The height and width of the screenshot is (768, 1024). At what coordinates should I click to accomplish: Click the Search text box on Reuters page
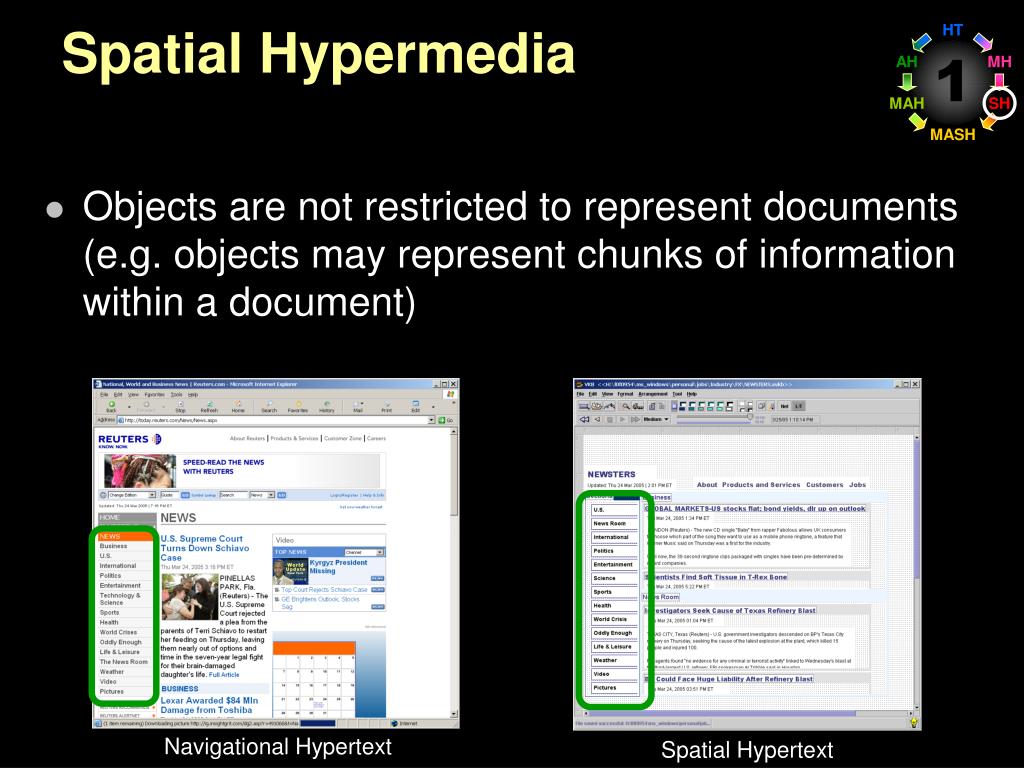(233, 495)
